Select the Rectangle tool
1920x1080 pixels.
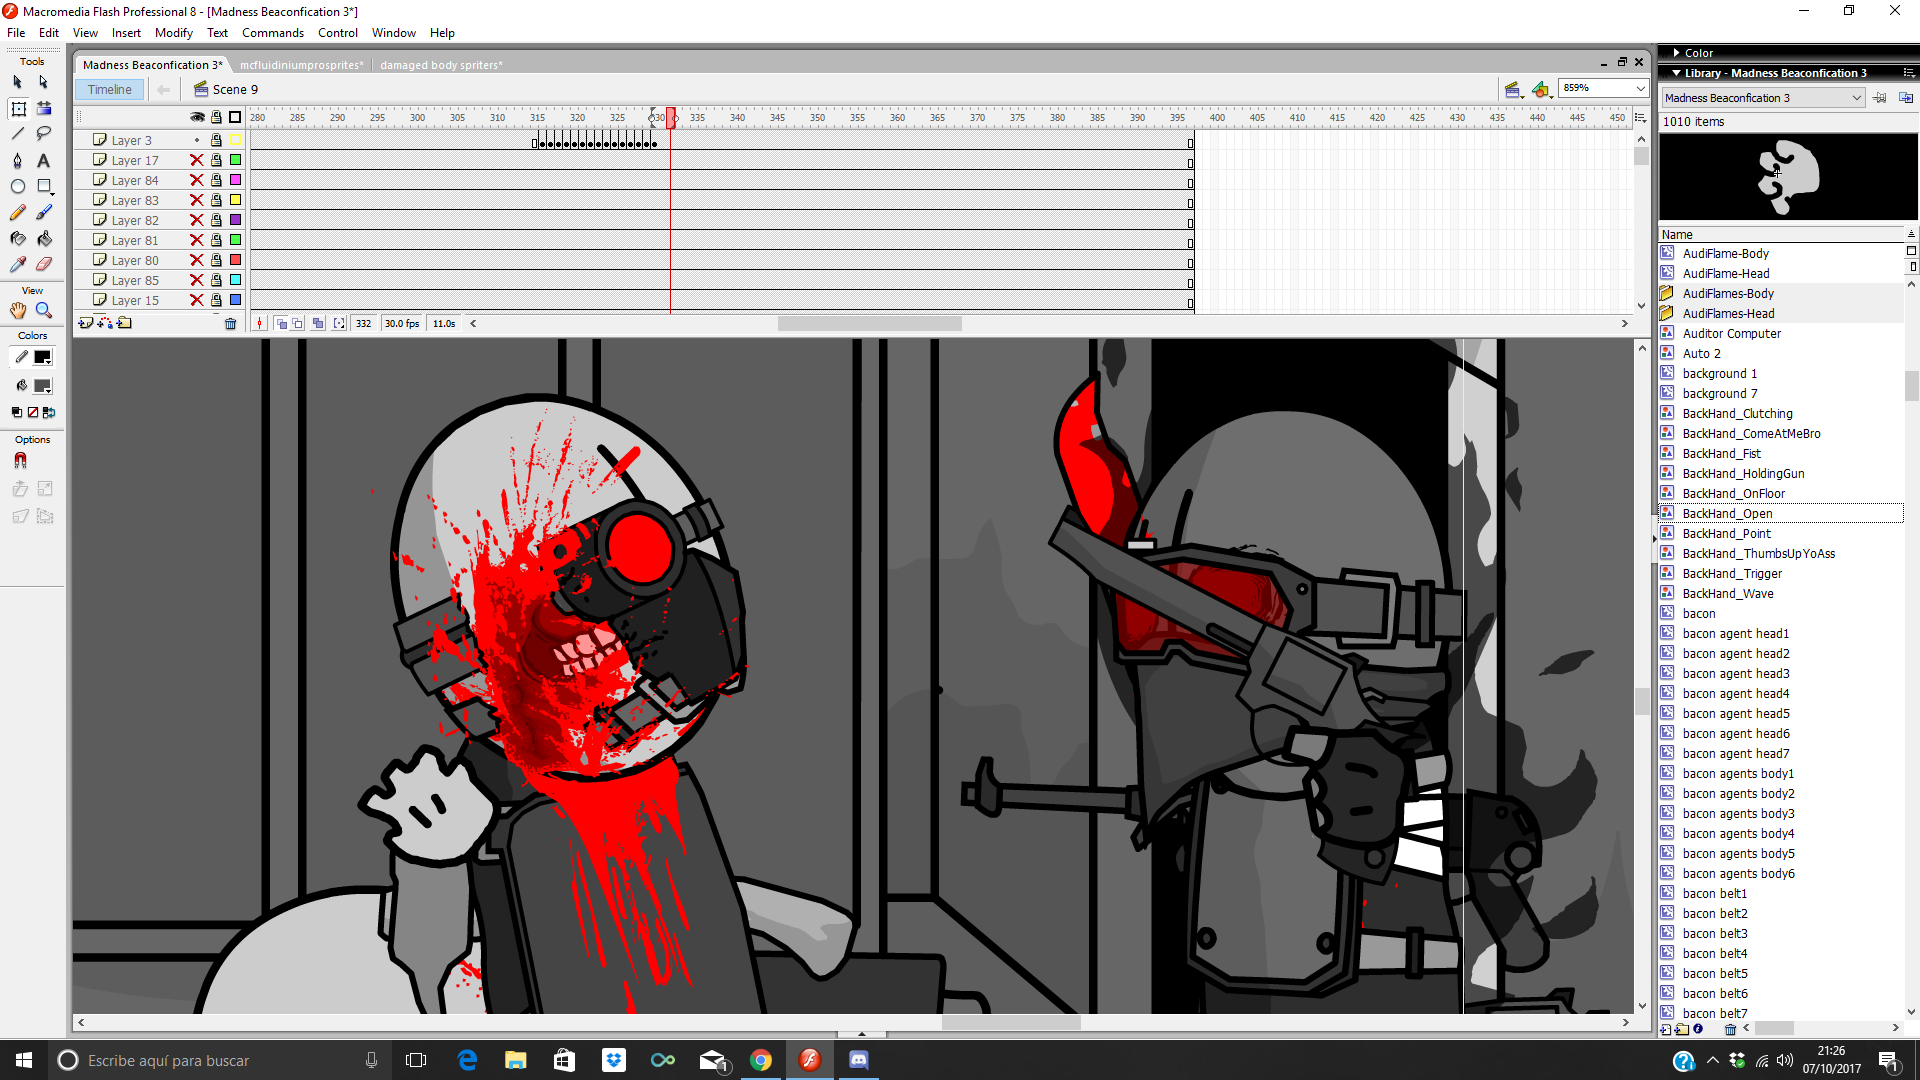(43, 186)
